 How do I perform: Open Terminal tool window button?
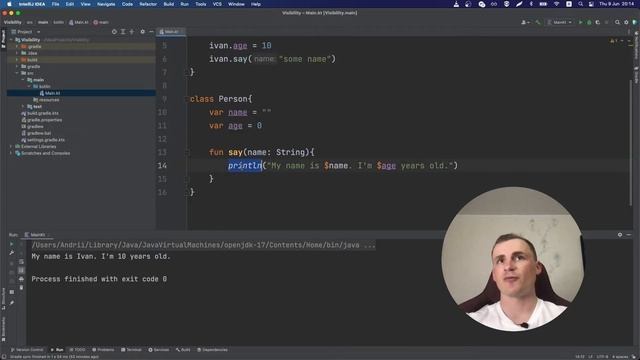point(131,350)
